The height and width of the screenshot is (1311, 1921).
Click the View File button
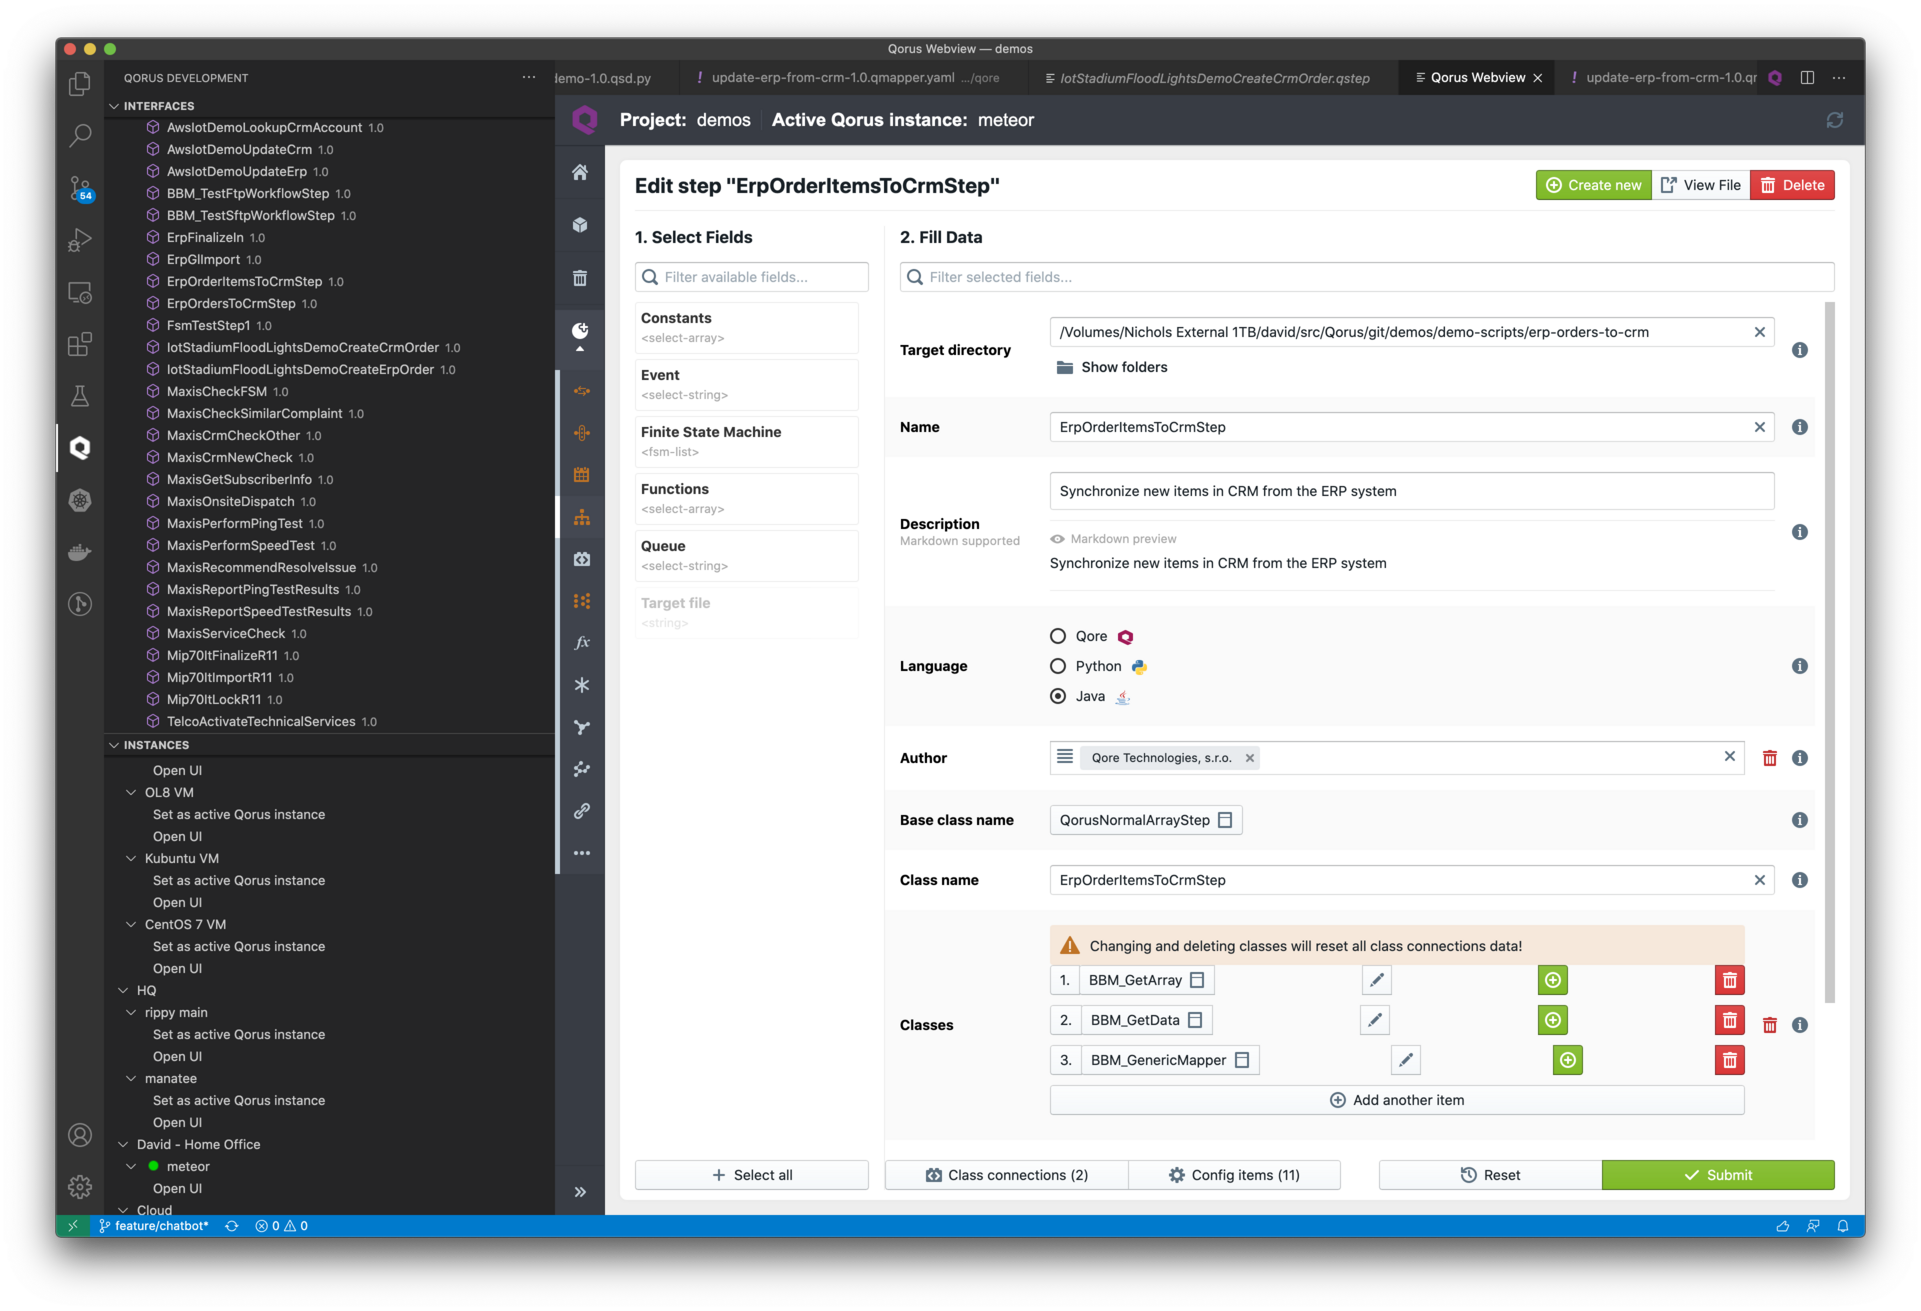click(x=1701, y=185)
